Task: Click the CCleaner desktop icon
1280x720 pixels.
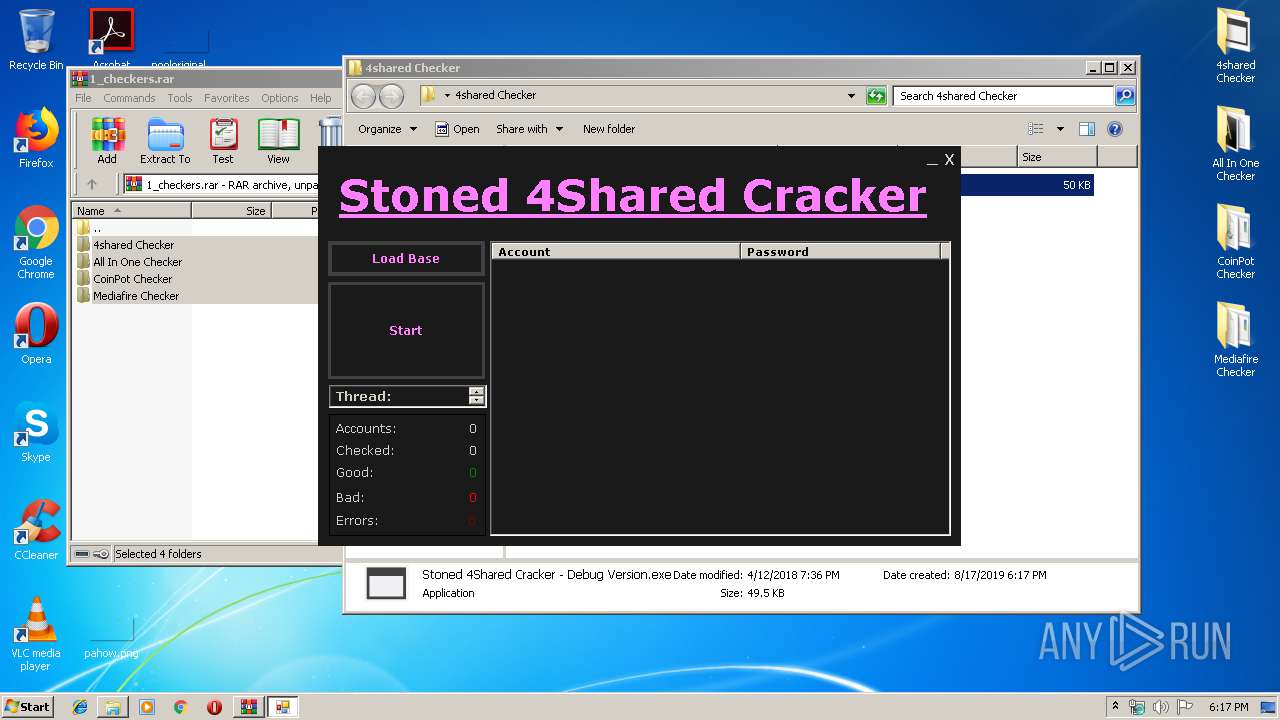Action: [x=36, y=530]
